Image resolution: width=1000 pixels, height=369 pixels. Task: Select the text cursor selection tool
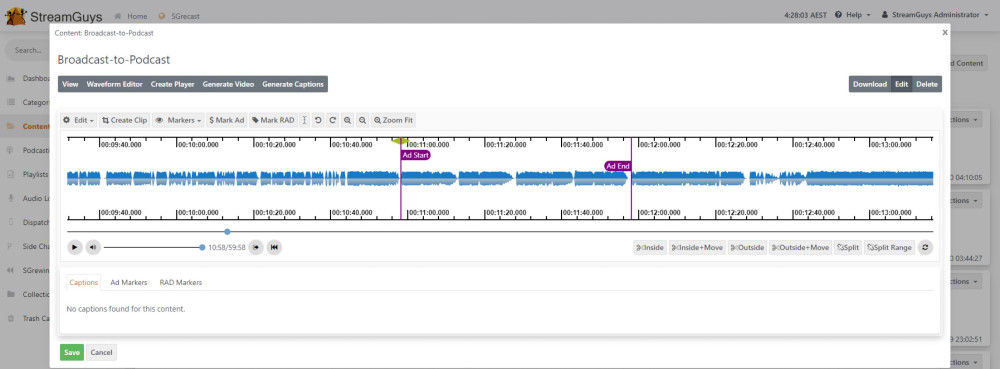[304, 120]
